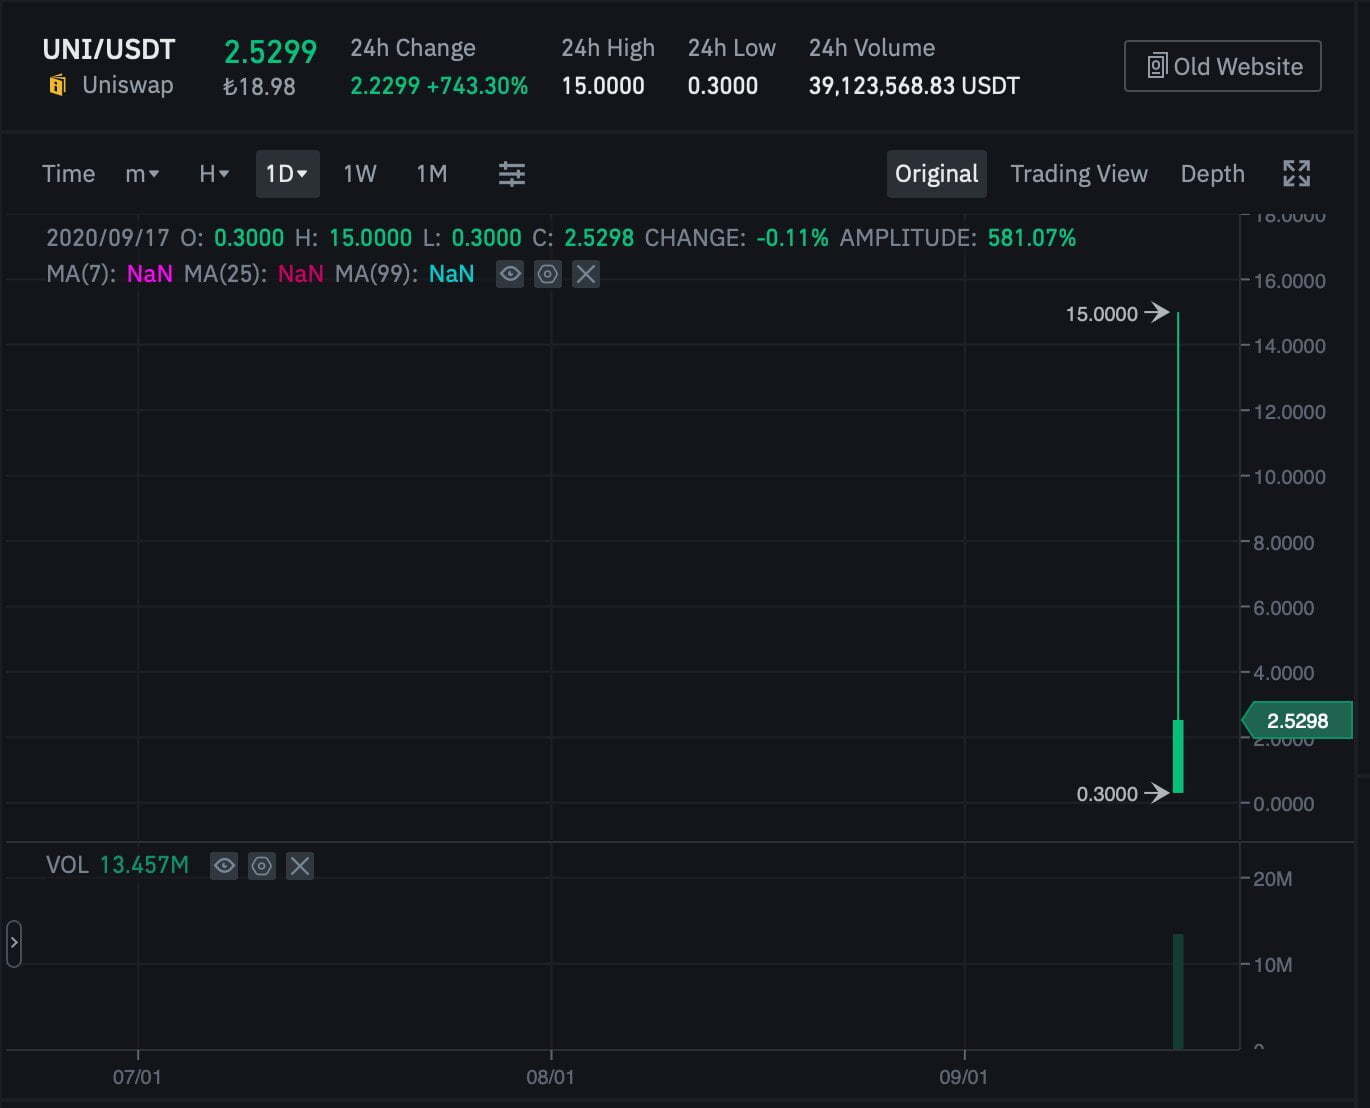The width and height of the screenshot is (1370, 1108).
Task: Click the Uniswap coin info icon
Action: click(58, 86)
